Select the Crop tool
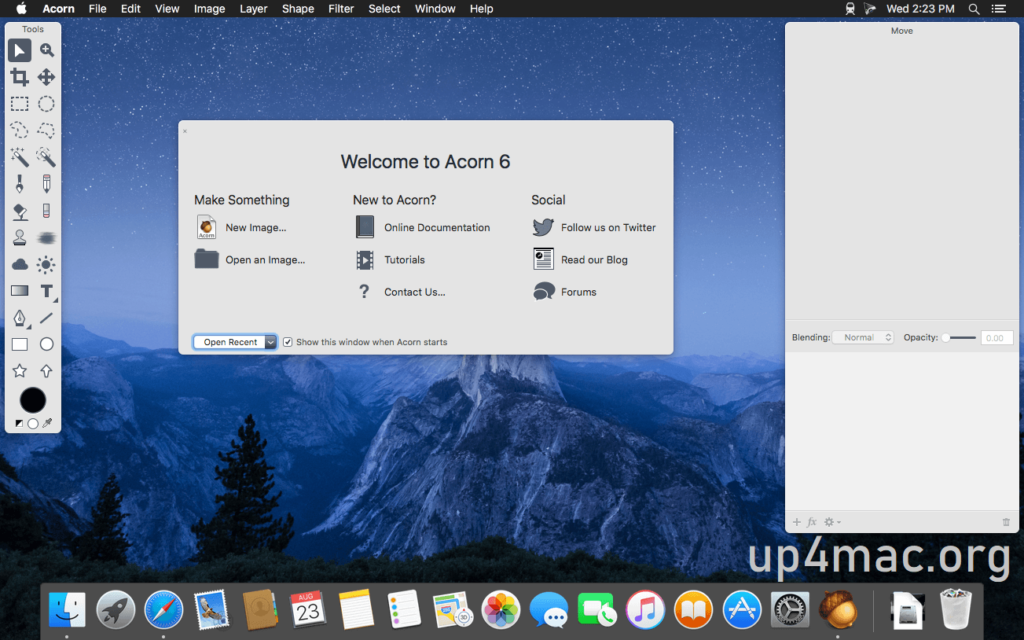This screenshot has height=640, width=1024. [19, 76]
